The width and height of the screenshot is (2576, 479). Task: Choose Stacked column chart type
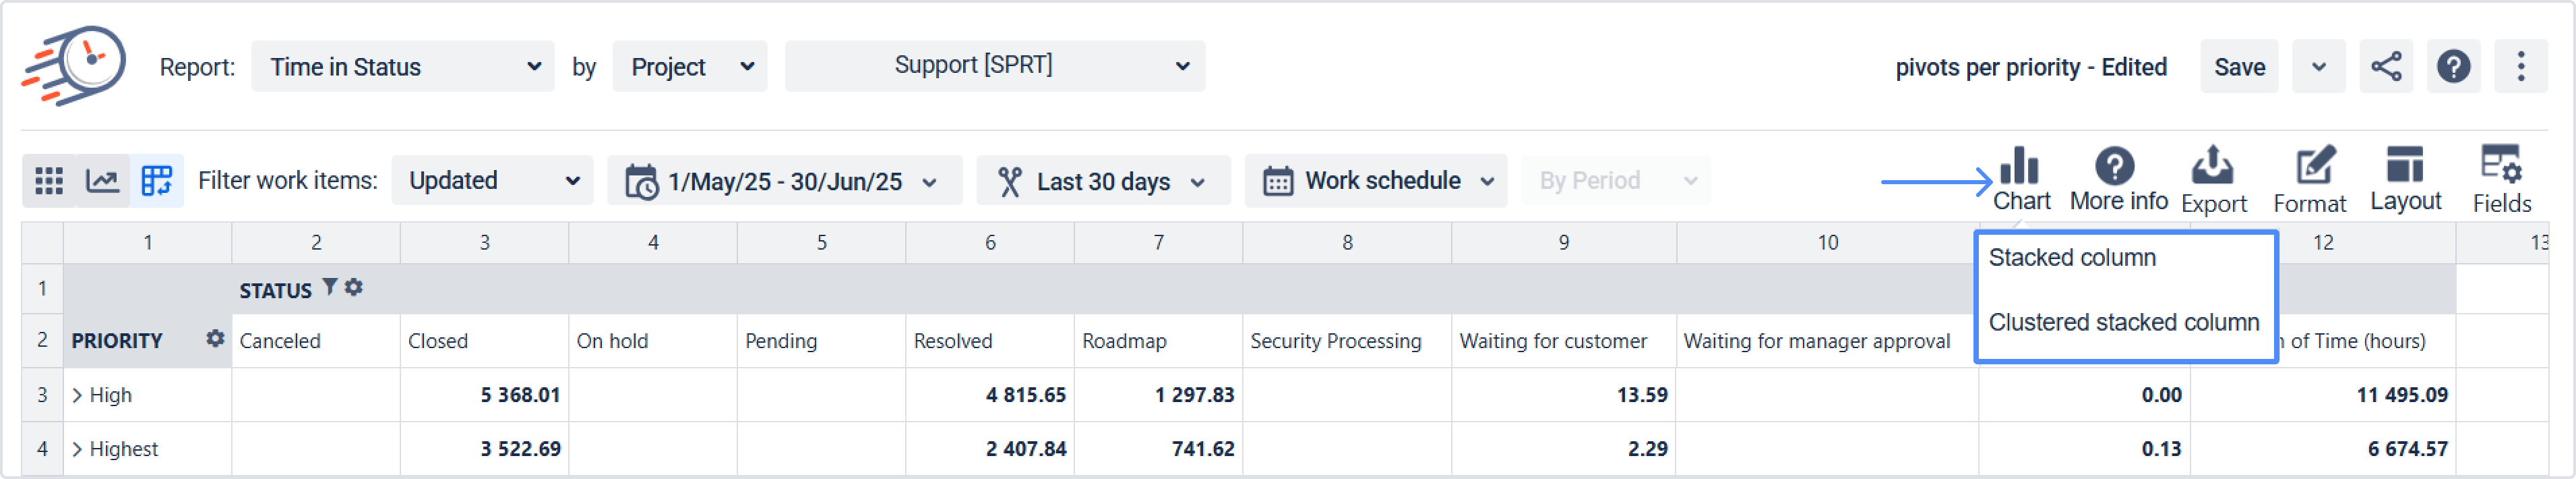pyautogui.click(x=2072, y=258)
